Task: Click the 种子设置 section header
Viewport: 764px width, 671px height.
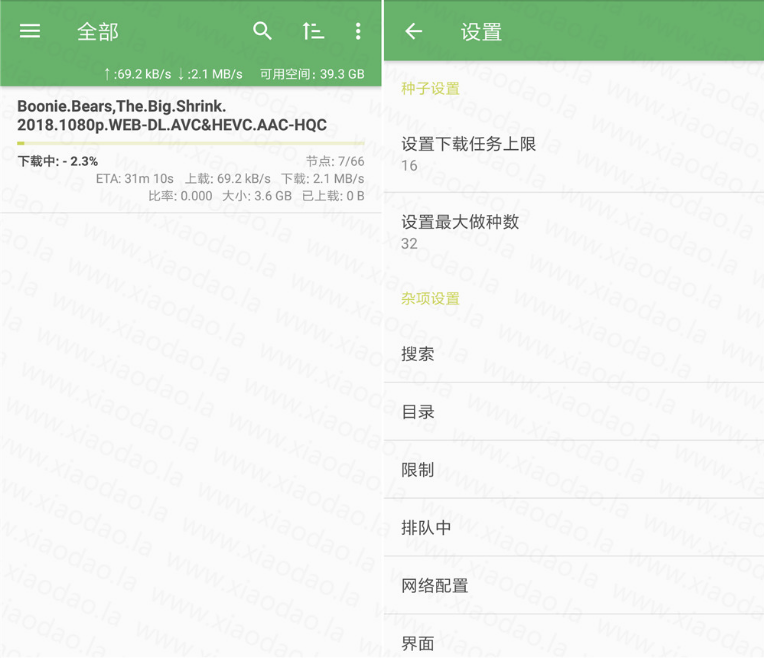Action: pyautogui.click(x=430, y=89)
